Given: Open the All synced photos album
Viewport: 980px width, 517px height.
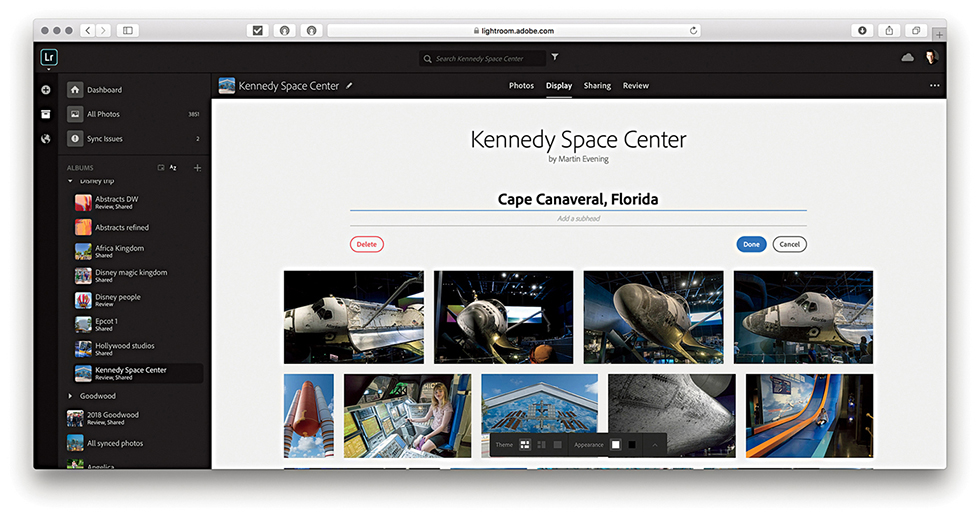Looking at the screenshot, I should click(x=134, y=443).
